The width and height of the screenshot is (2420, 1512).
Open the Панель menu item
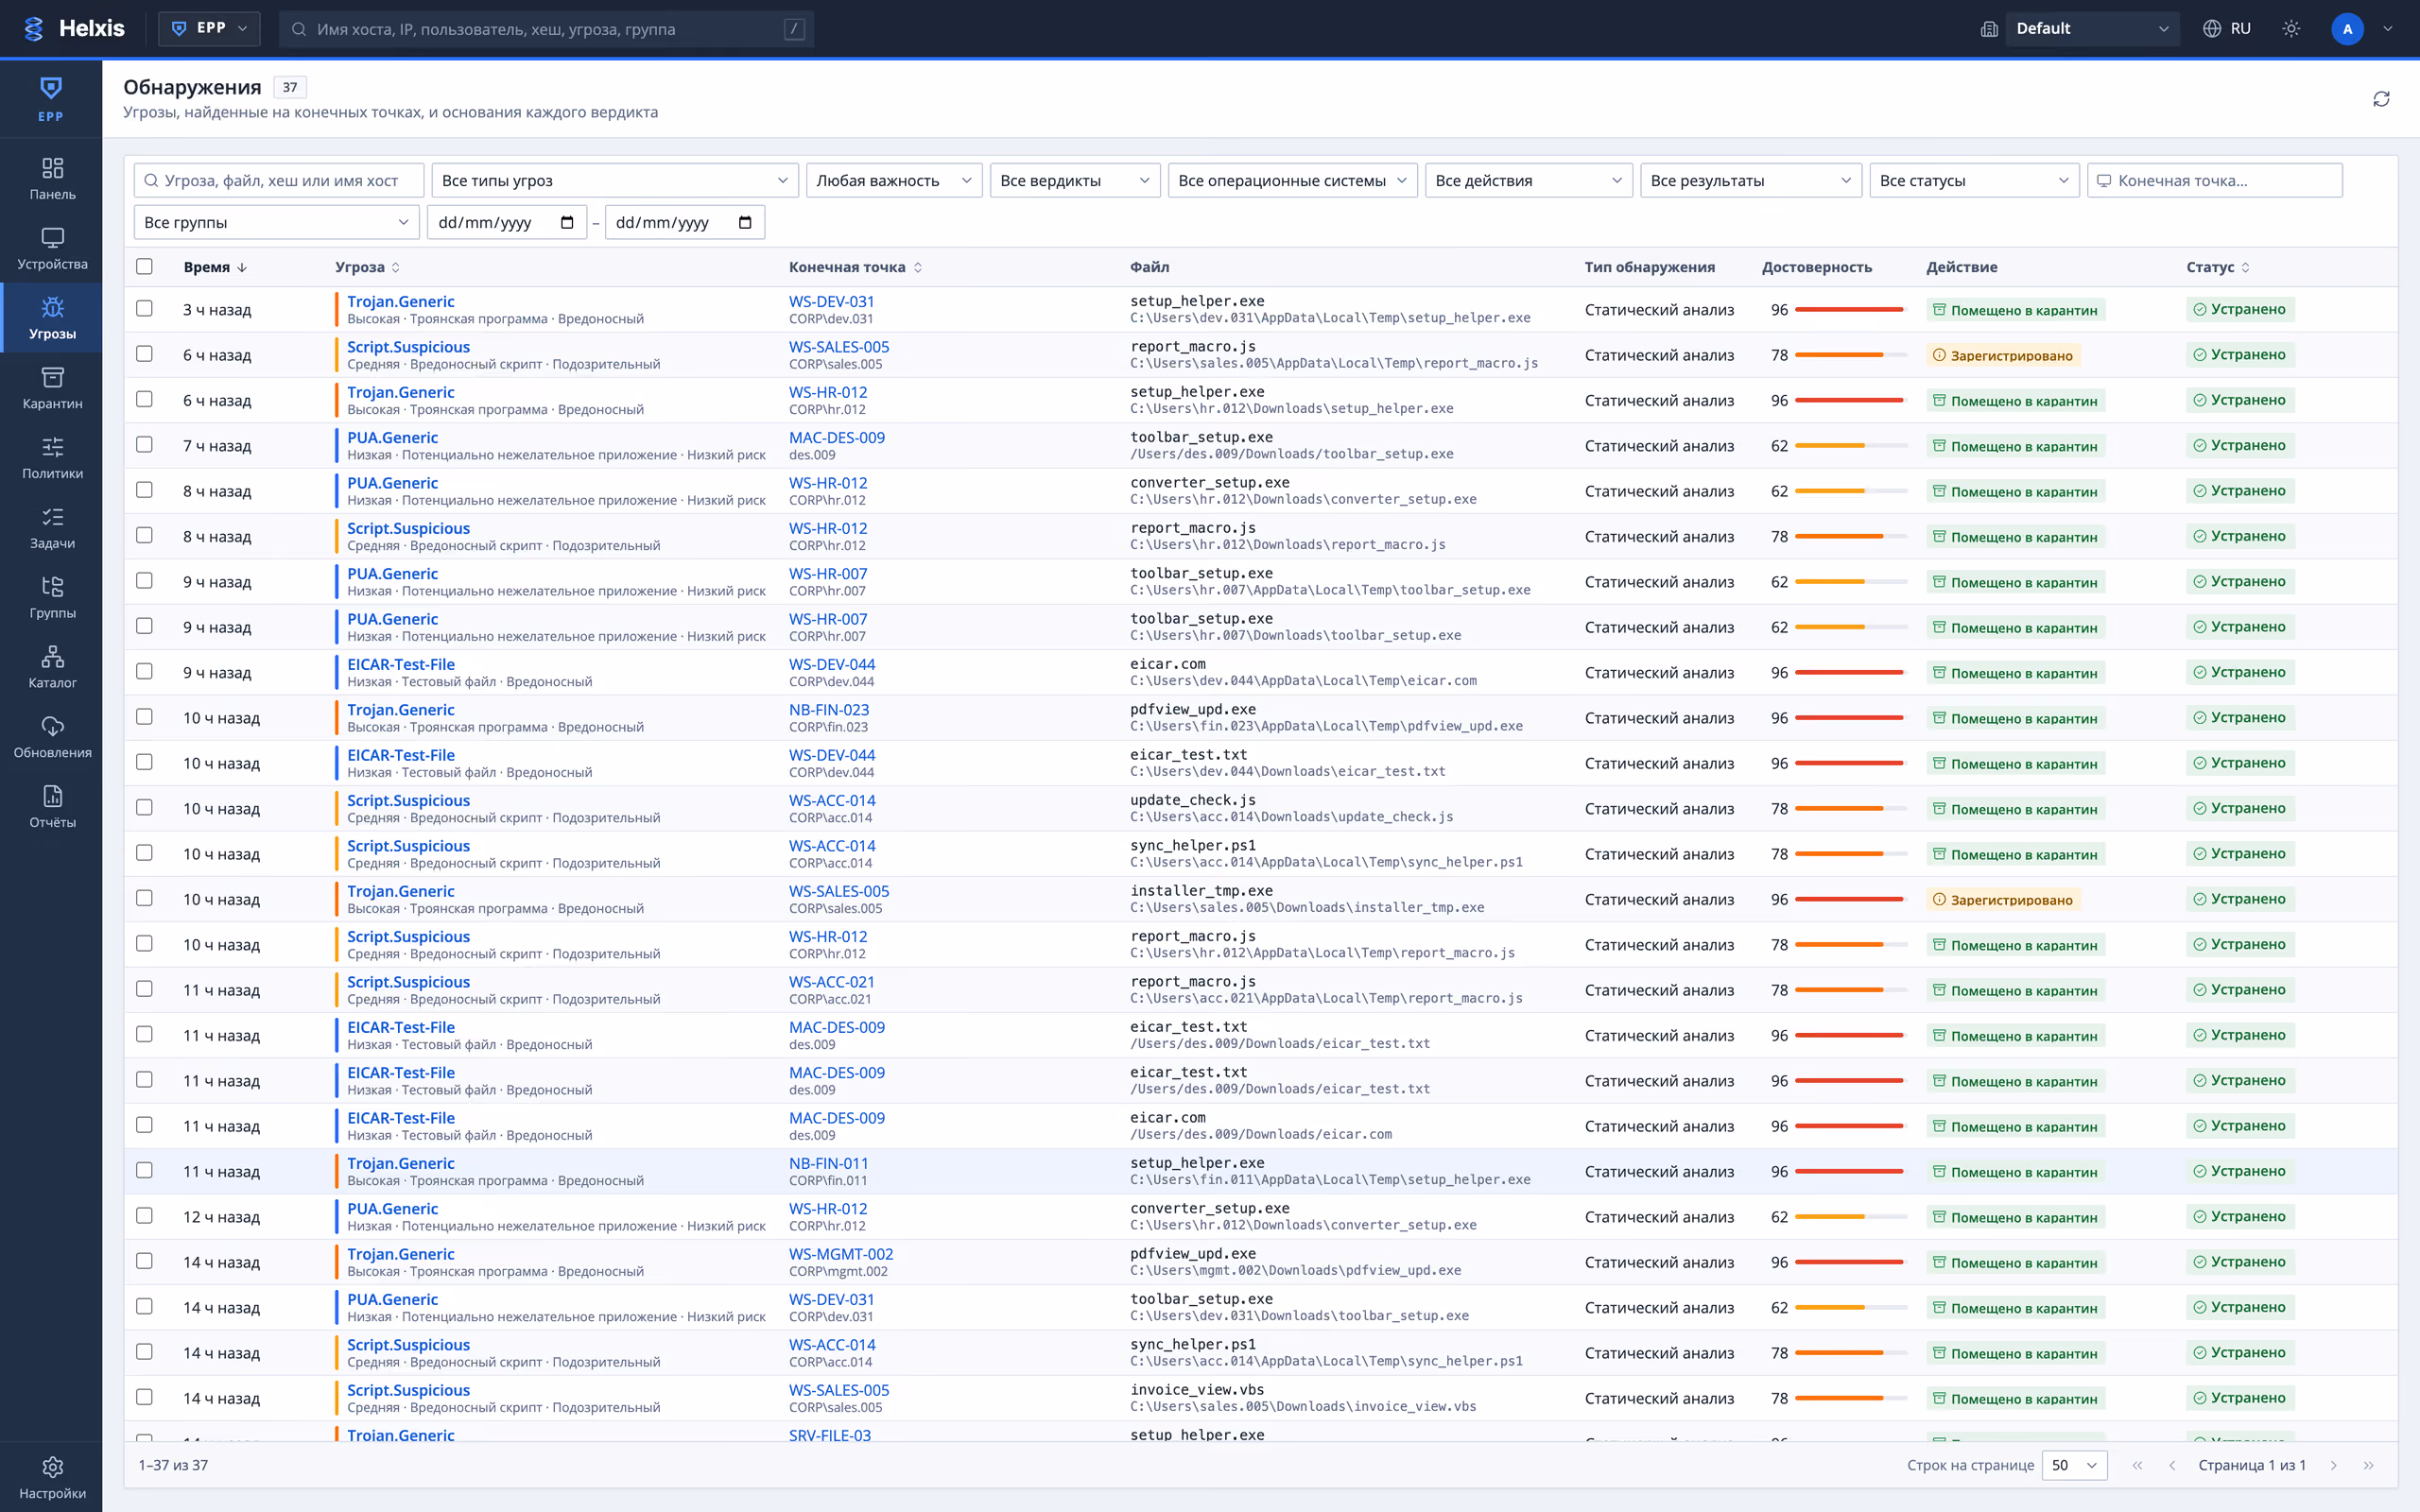[x=52, y=179]
